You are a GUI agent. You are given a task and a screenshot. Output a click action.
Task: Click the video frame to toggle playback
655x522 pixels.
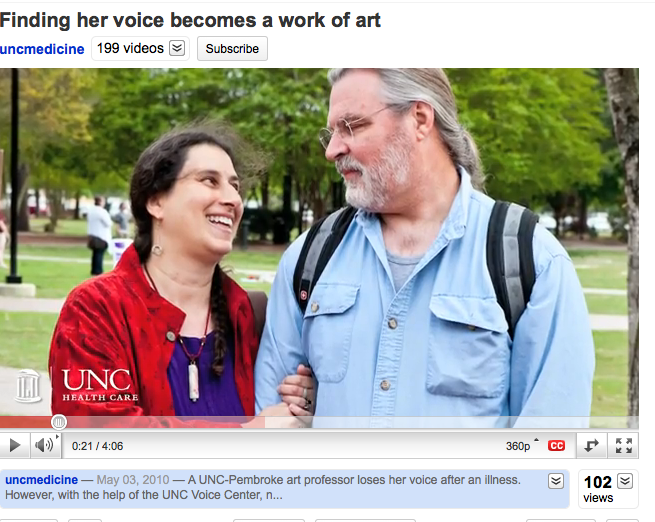click(319, 242)
